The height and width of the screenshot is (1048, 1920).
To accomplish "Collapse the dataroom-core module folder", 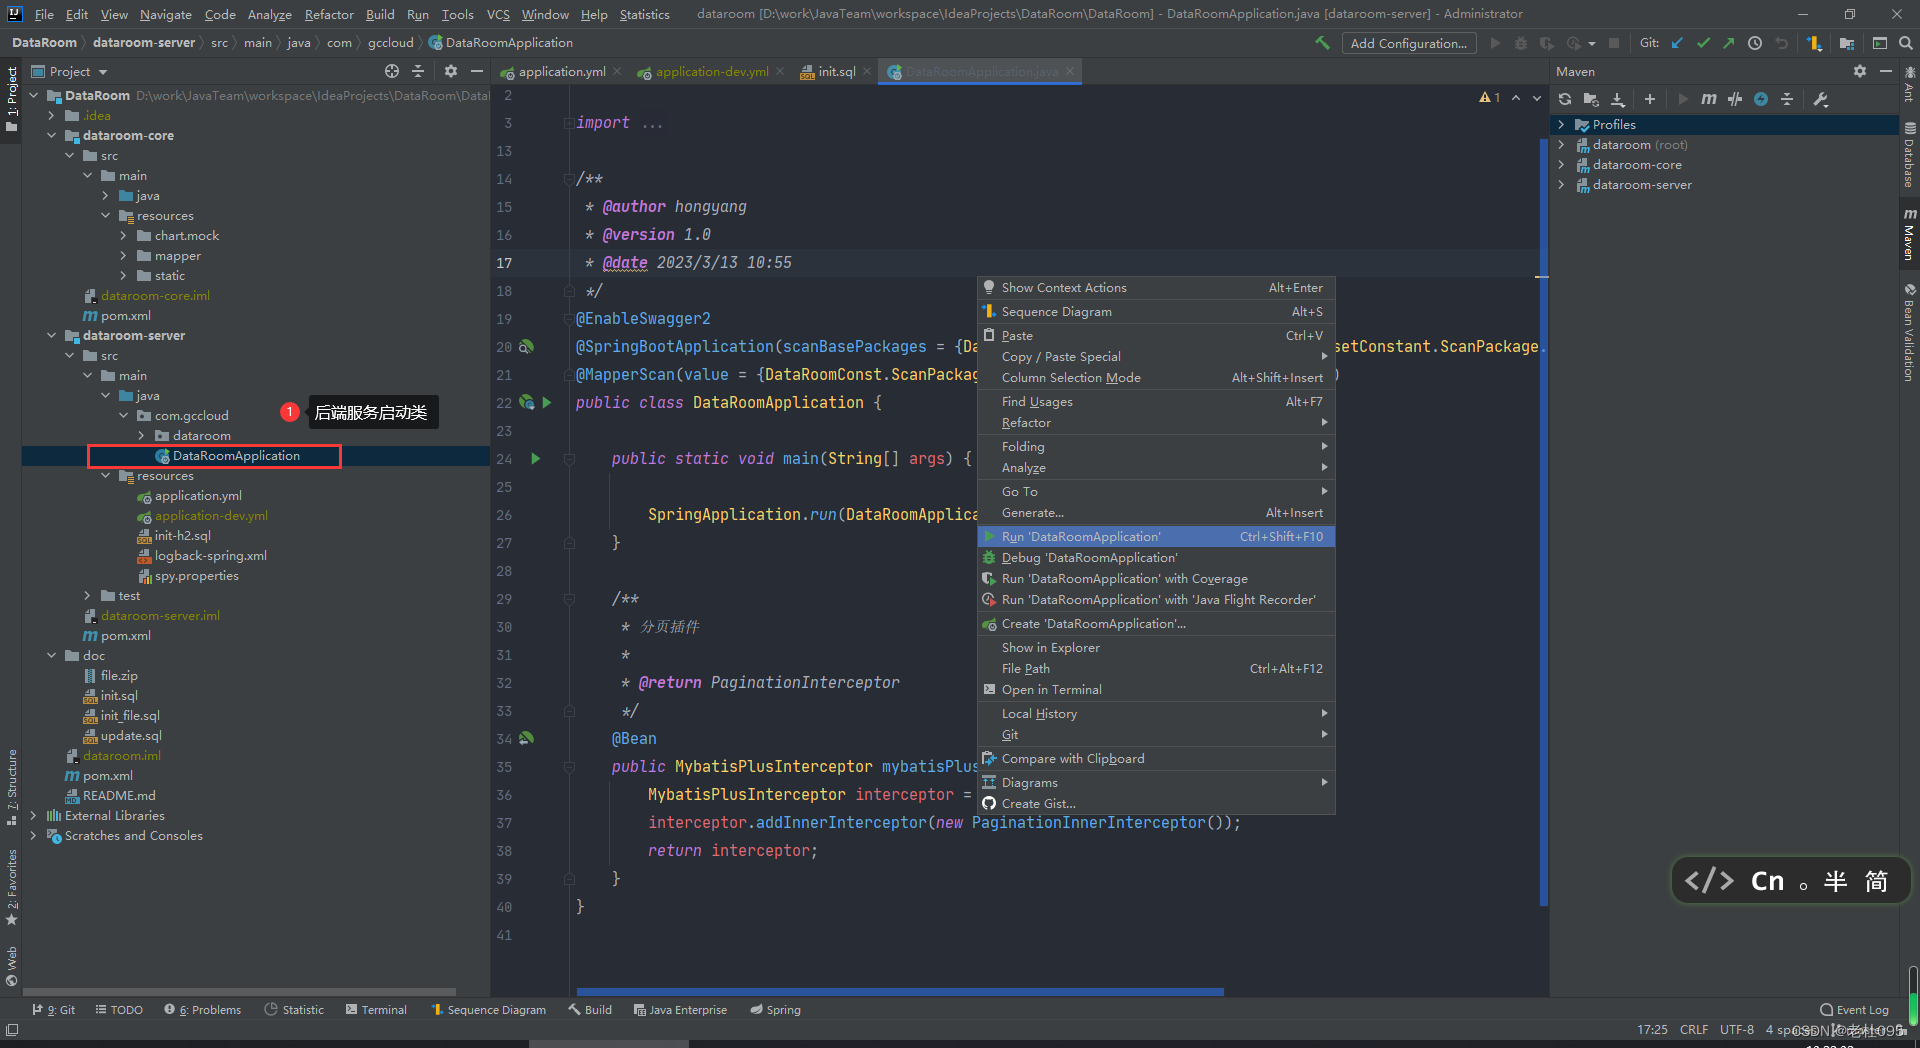I will coord(52,136).
